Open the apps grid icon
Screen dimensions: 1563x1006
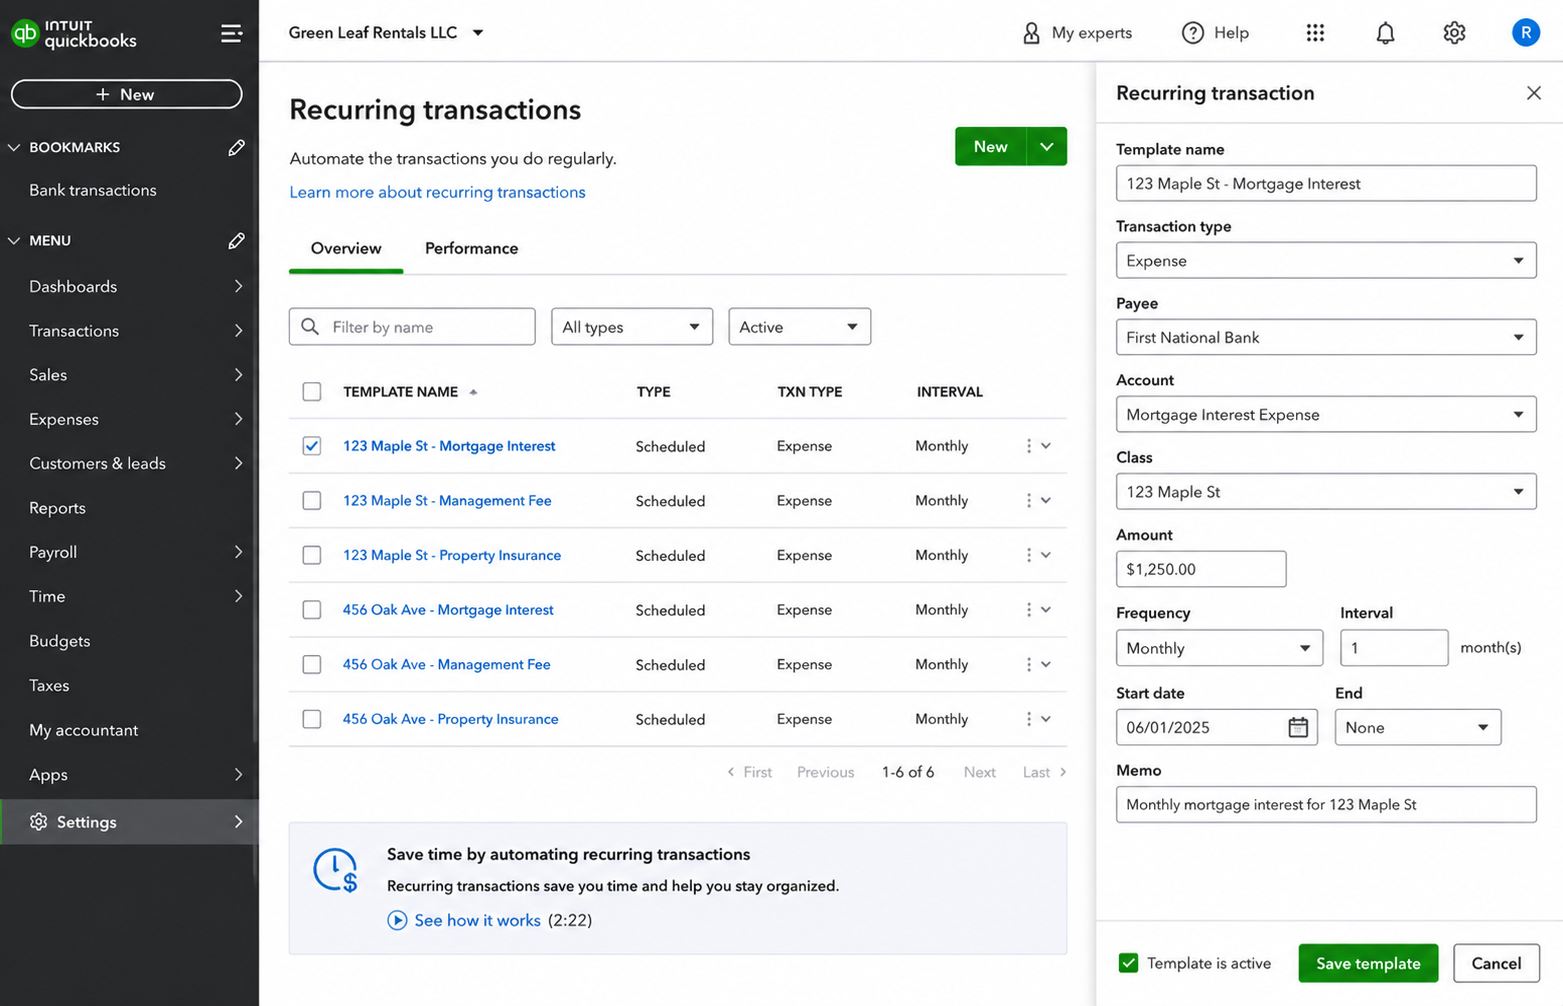[x=1315, y=33]
